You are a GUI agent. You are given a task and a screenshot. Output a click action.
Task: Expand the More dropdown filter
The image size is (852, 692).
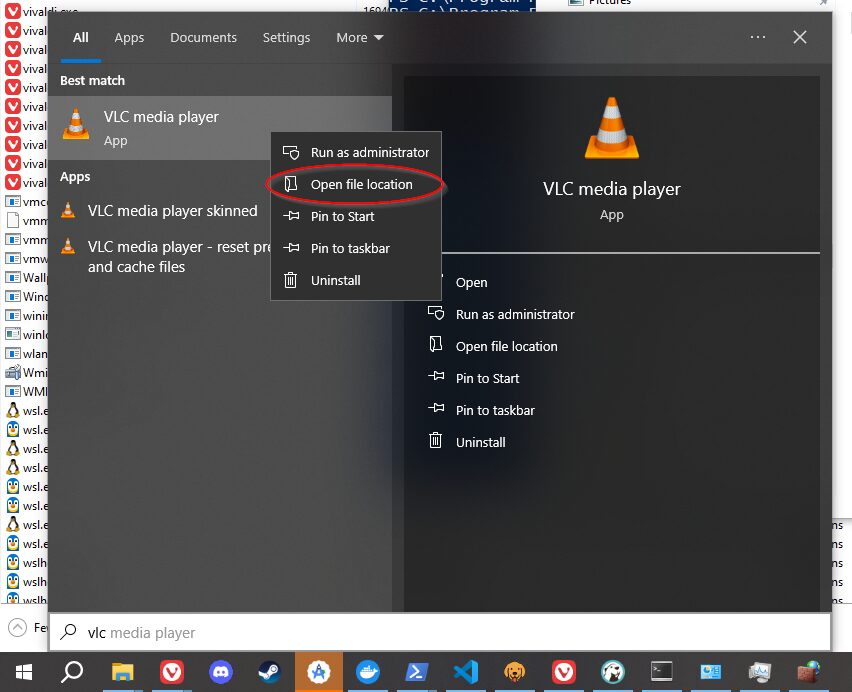(x=359, y=37)
